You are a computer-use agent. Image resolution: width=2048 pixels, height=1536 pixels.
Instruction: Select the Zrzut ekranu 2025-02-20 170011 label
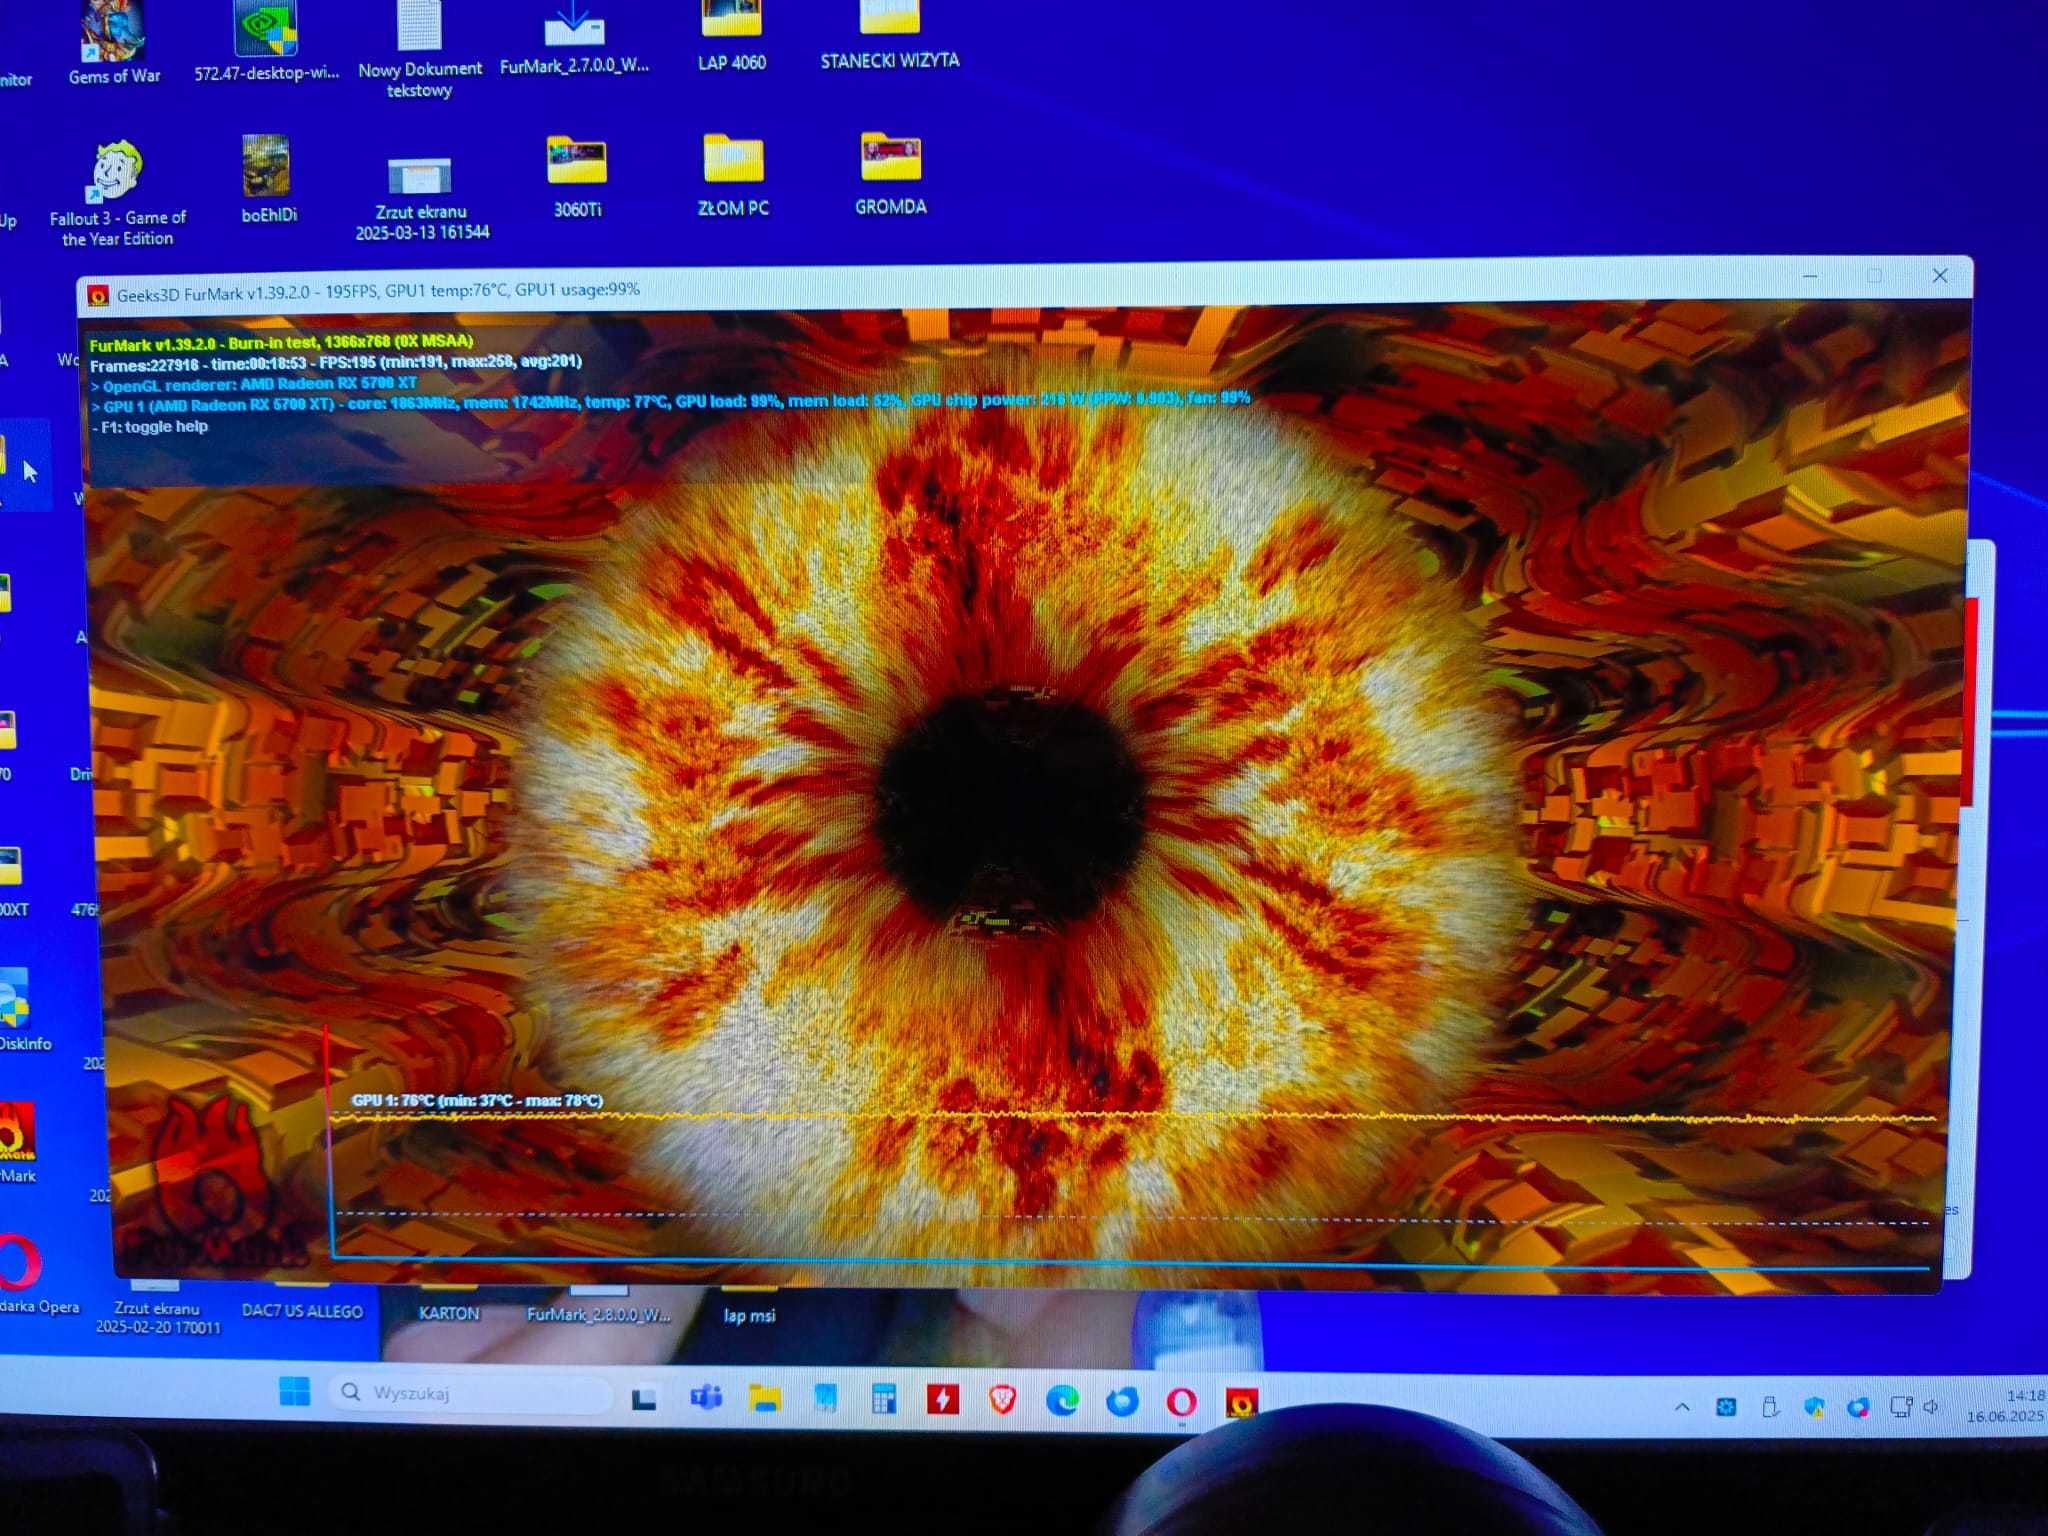click(x=157, y=1317)
